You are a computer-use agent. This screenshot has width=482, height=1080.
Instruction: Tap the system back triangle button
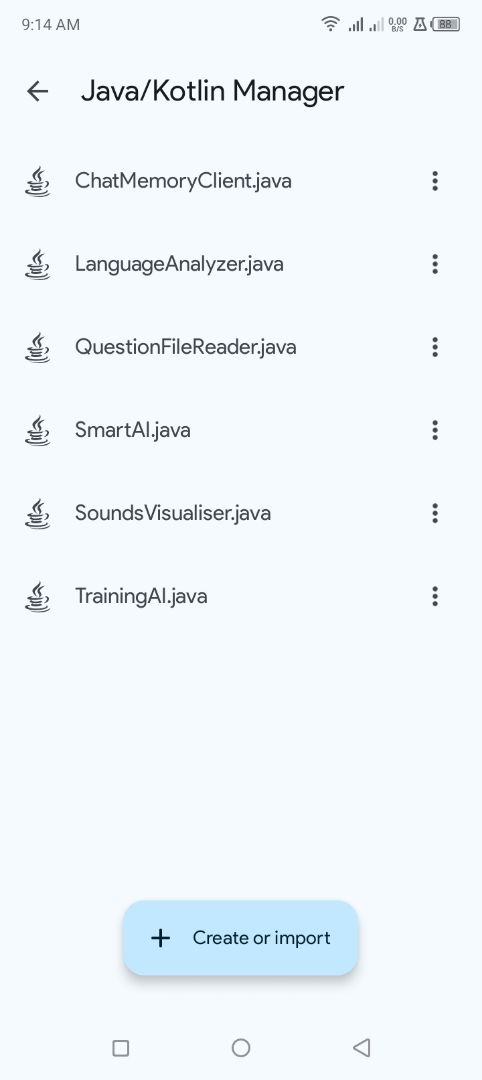coord(362,1048)
